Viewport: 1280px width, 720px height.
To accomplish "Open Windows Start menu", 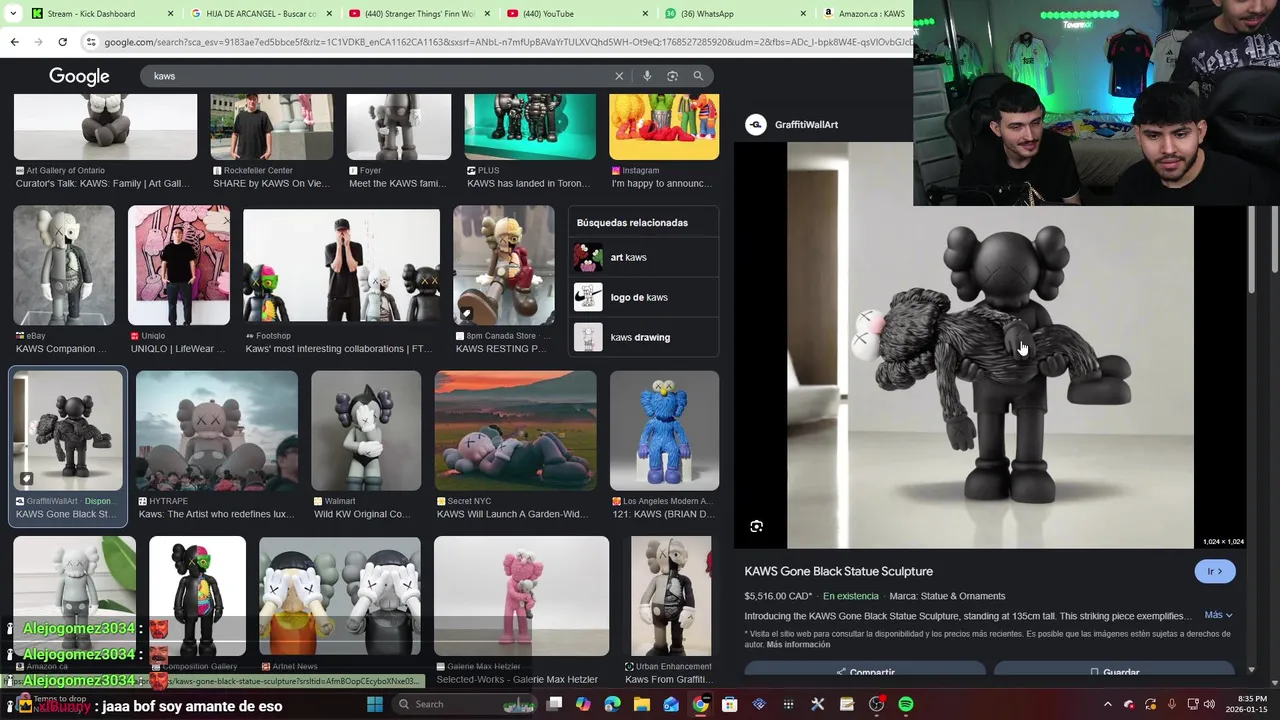I will (x=375, y=704).
